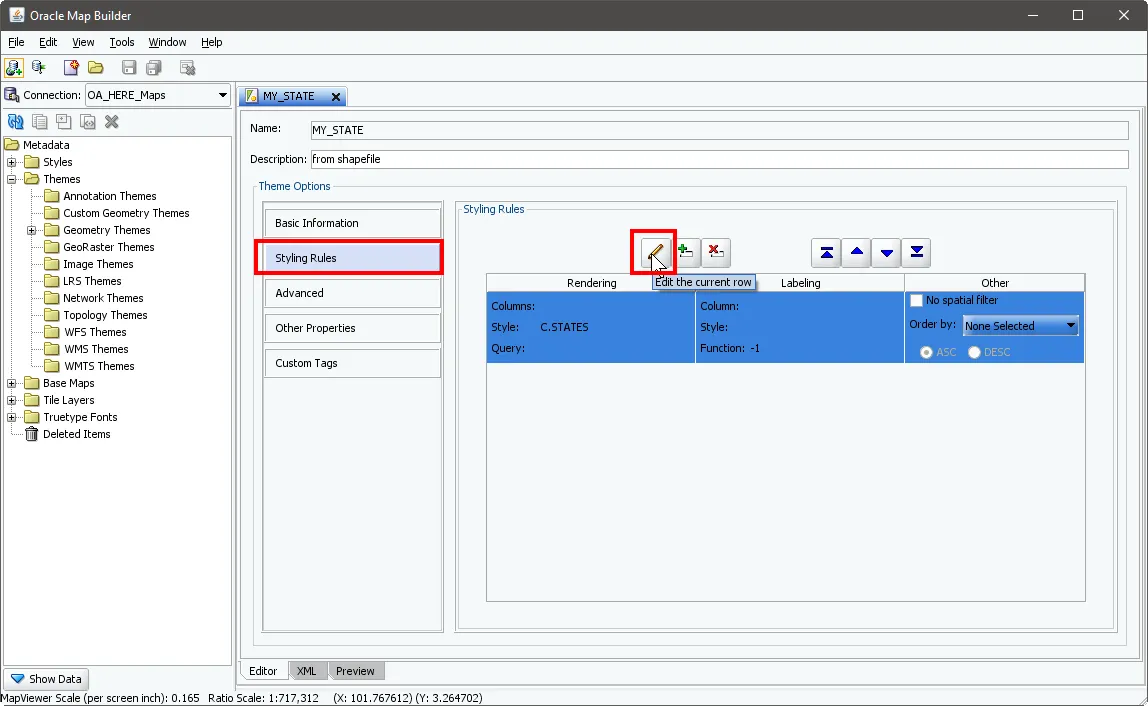Click the add database connection icon

13,67
